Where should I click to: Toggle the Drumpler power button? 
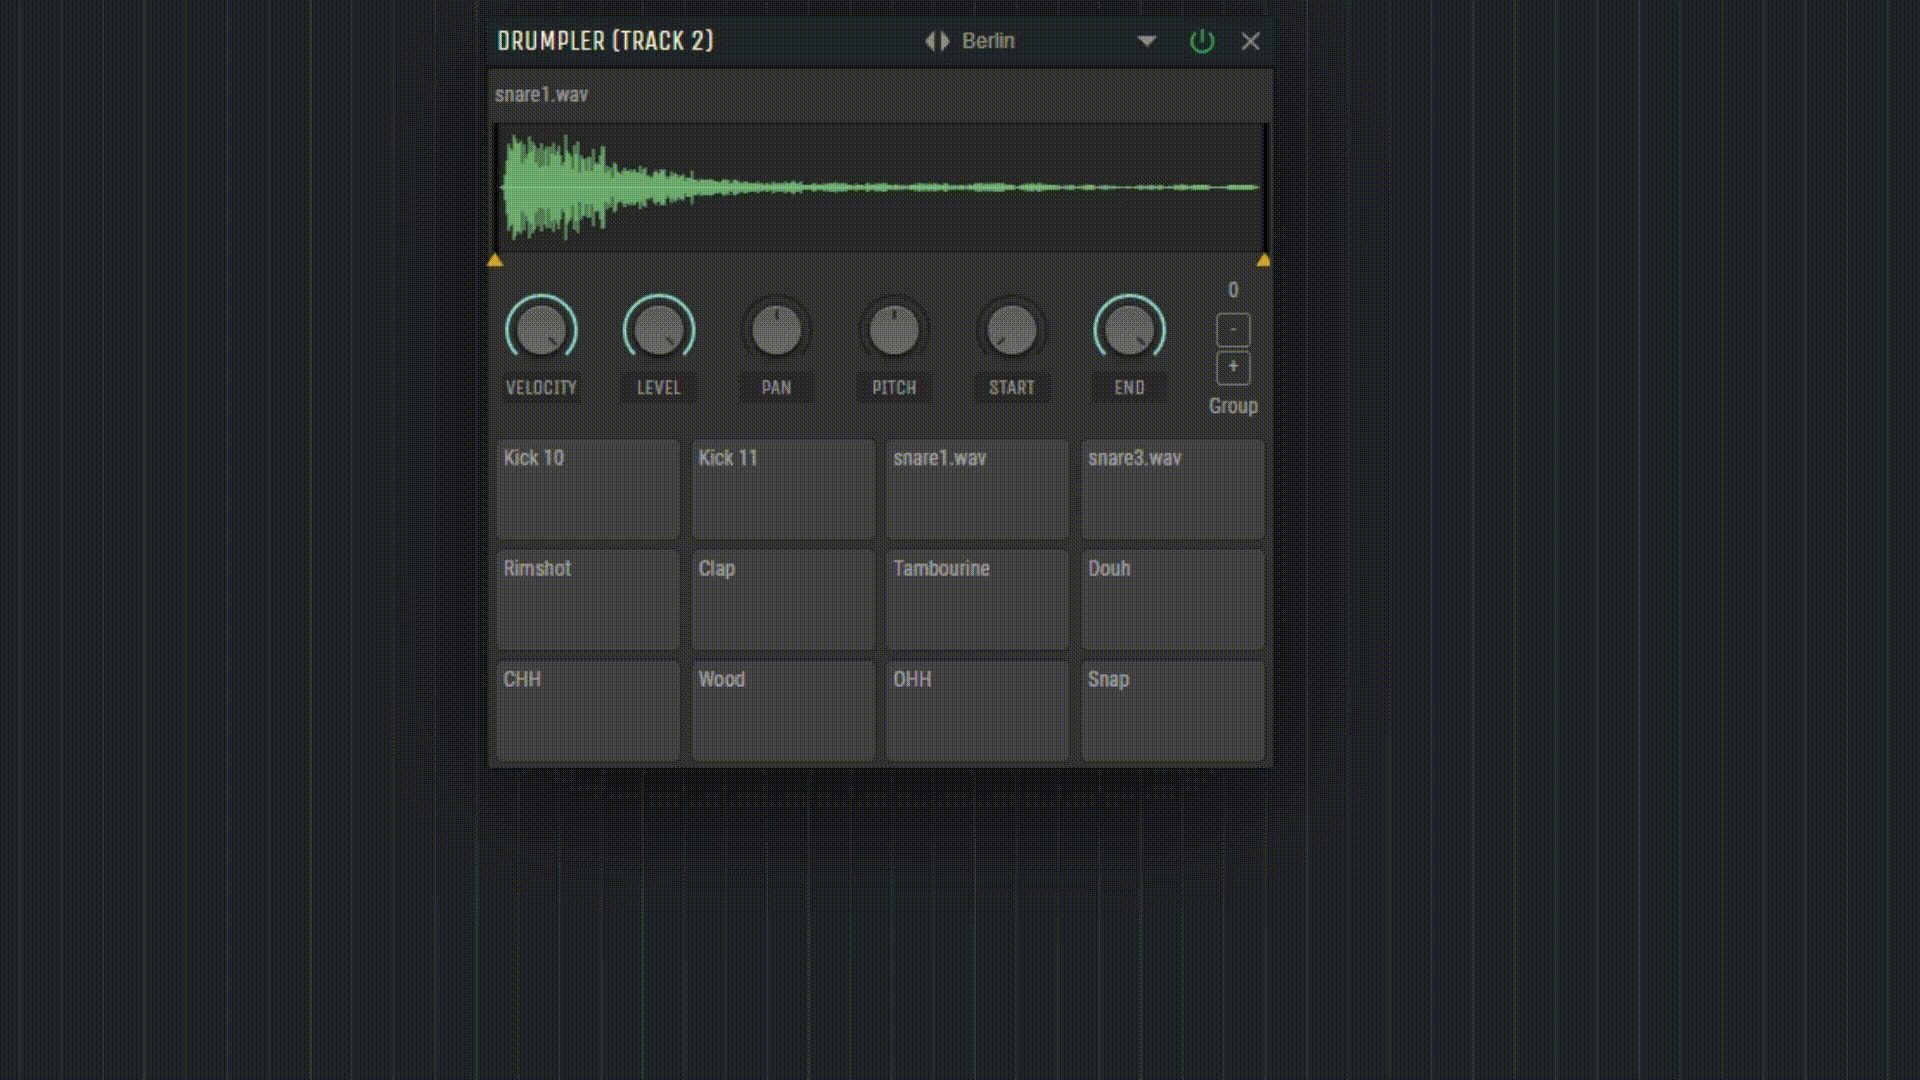[x=1201, y=41]
